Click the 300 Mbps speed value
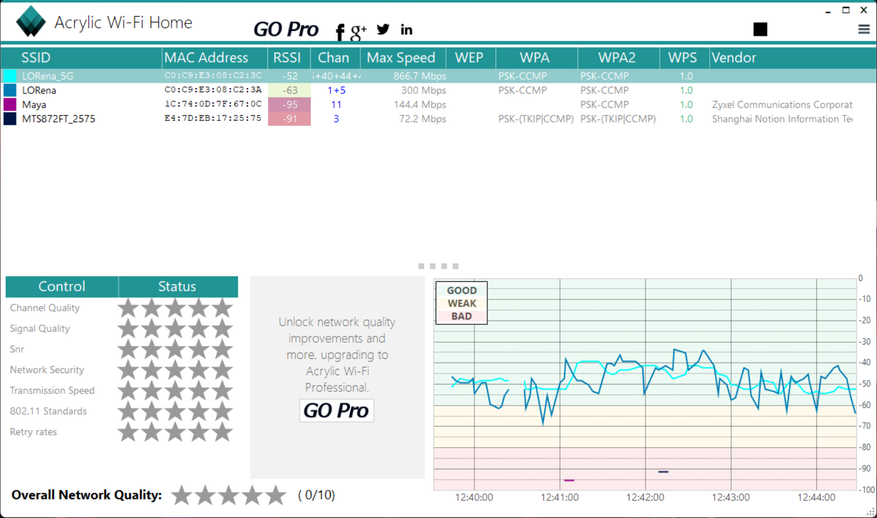This screenshot has width=877, height=518. 423,90
